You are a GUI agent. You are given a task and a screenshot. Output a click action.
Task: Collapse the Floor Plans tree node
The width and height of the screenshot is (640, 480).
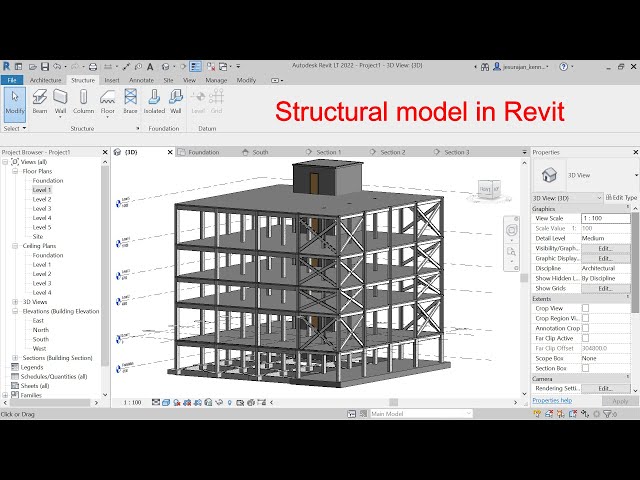pos(15,171)
